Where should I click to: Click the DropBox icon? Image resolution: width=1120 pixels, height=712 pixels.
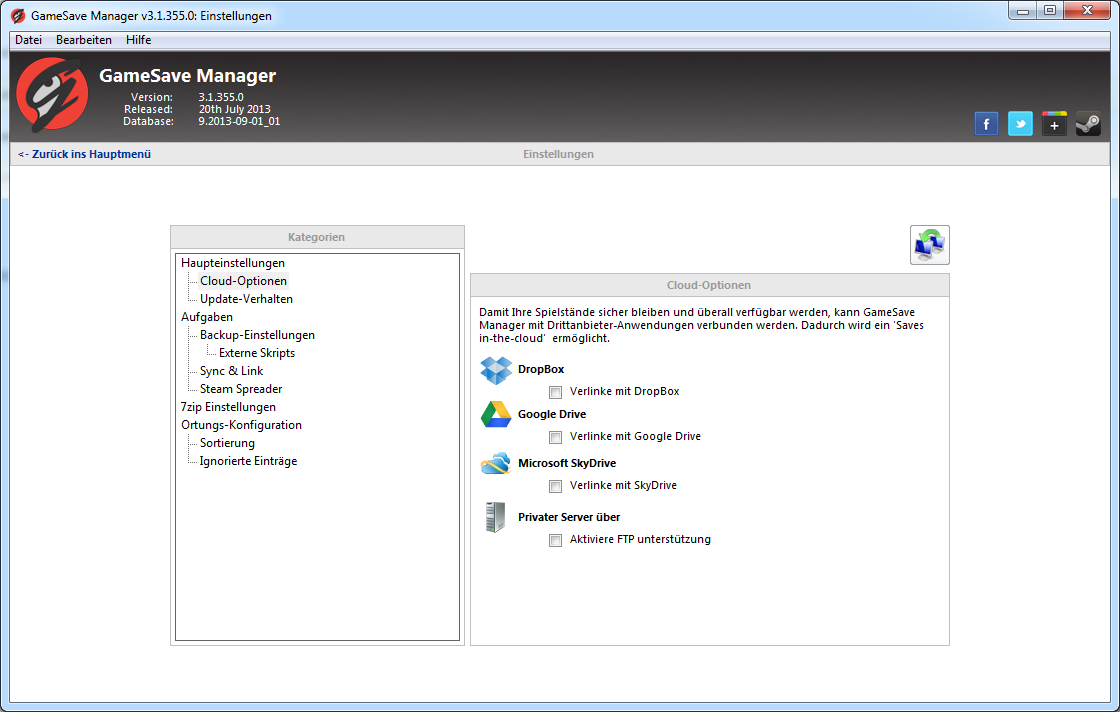(x=496, y=370)
